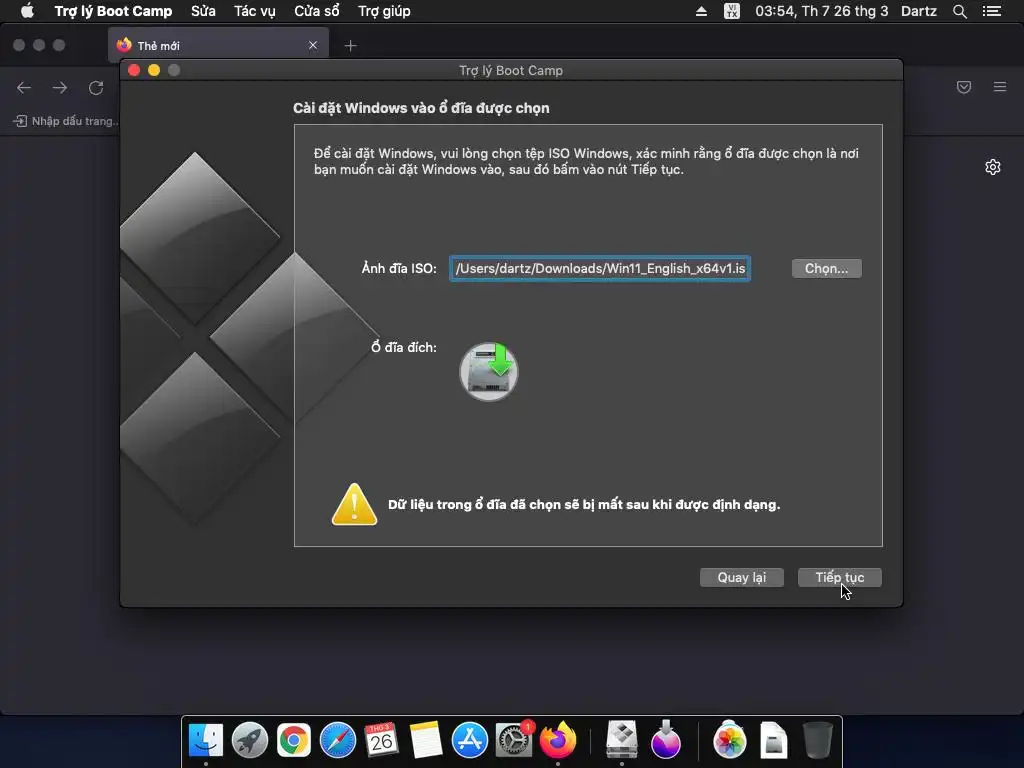Open the Sửa menu
This screenshot has width=1024, height=768.
[x=203, y=11]
